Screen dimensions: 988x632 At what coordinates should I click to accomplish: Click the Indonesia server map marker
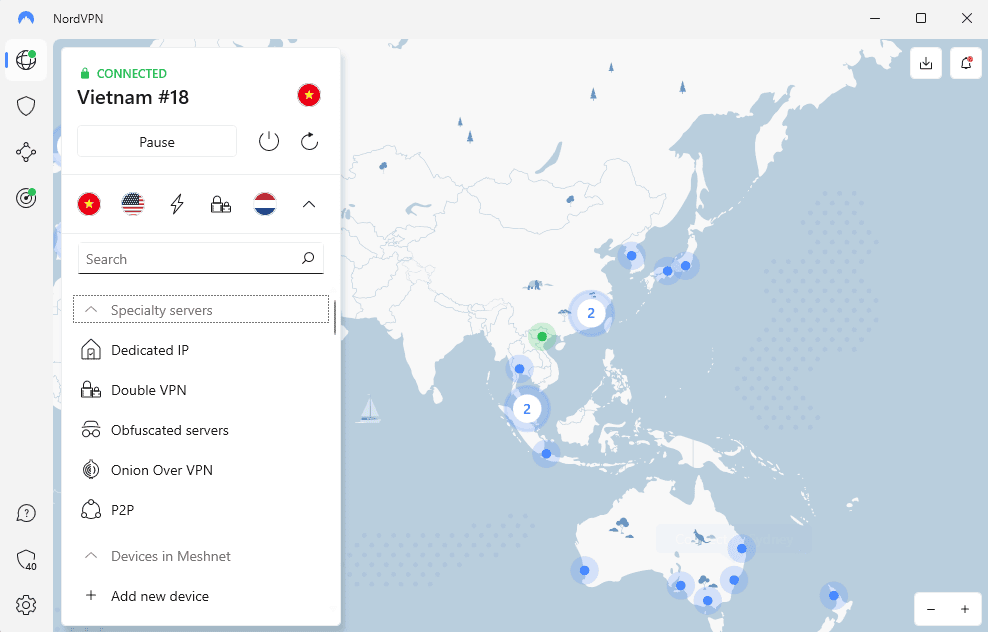pyautogui.click(x=546, y=454)
